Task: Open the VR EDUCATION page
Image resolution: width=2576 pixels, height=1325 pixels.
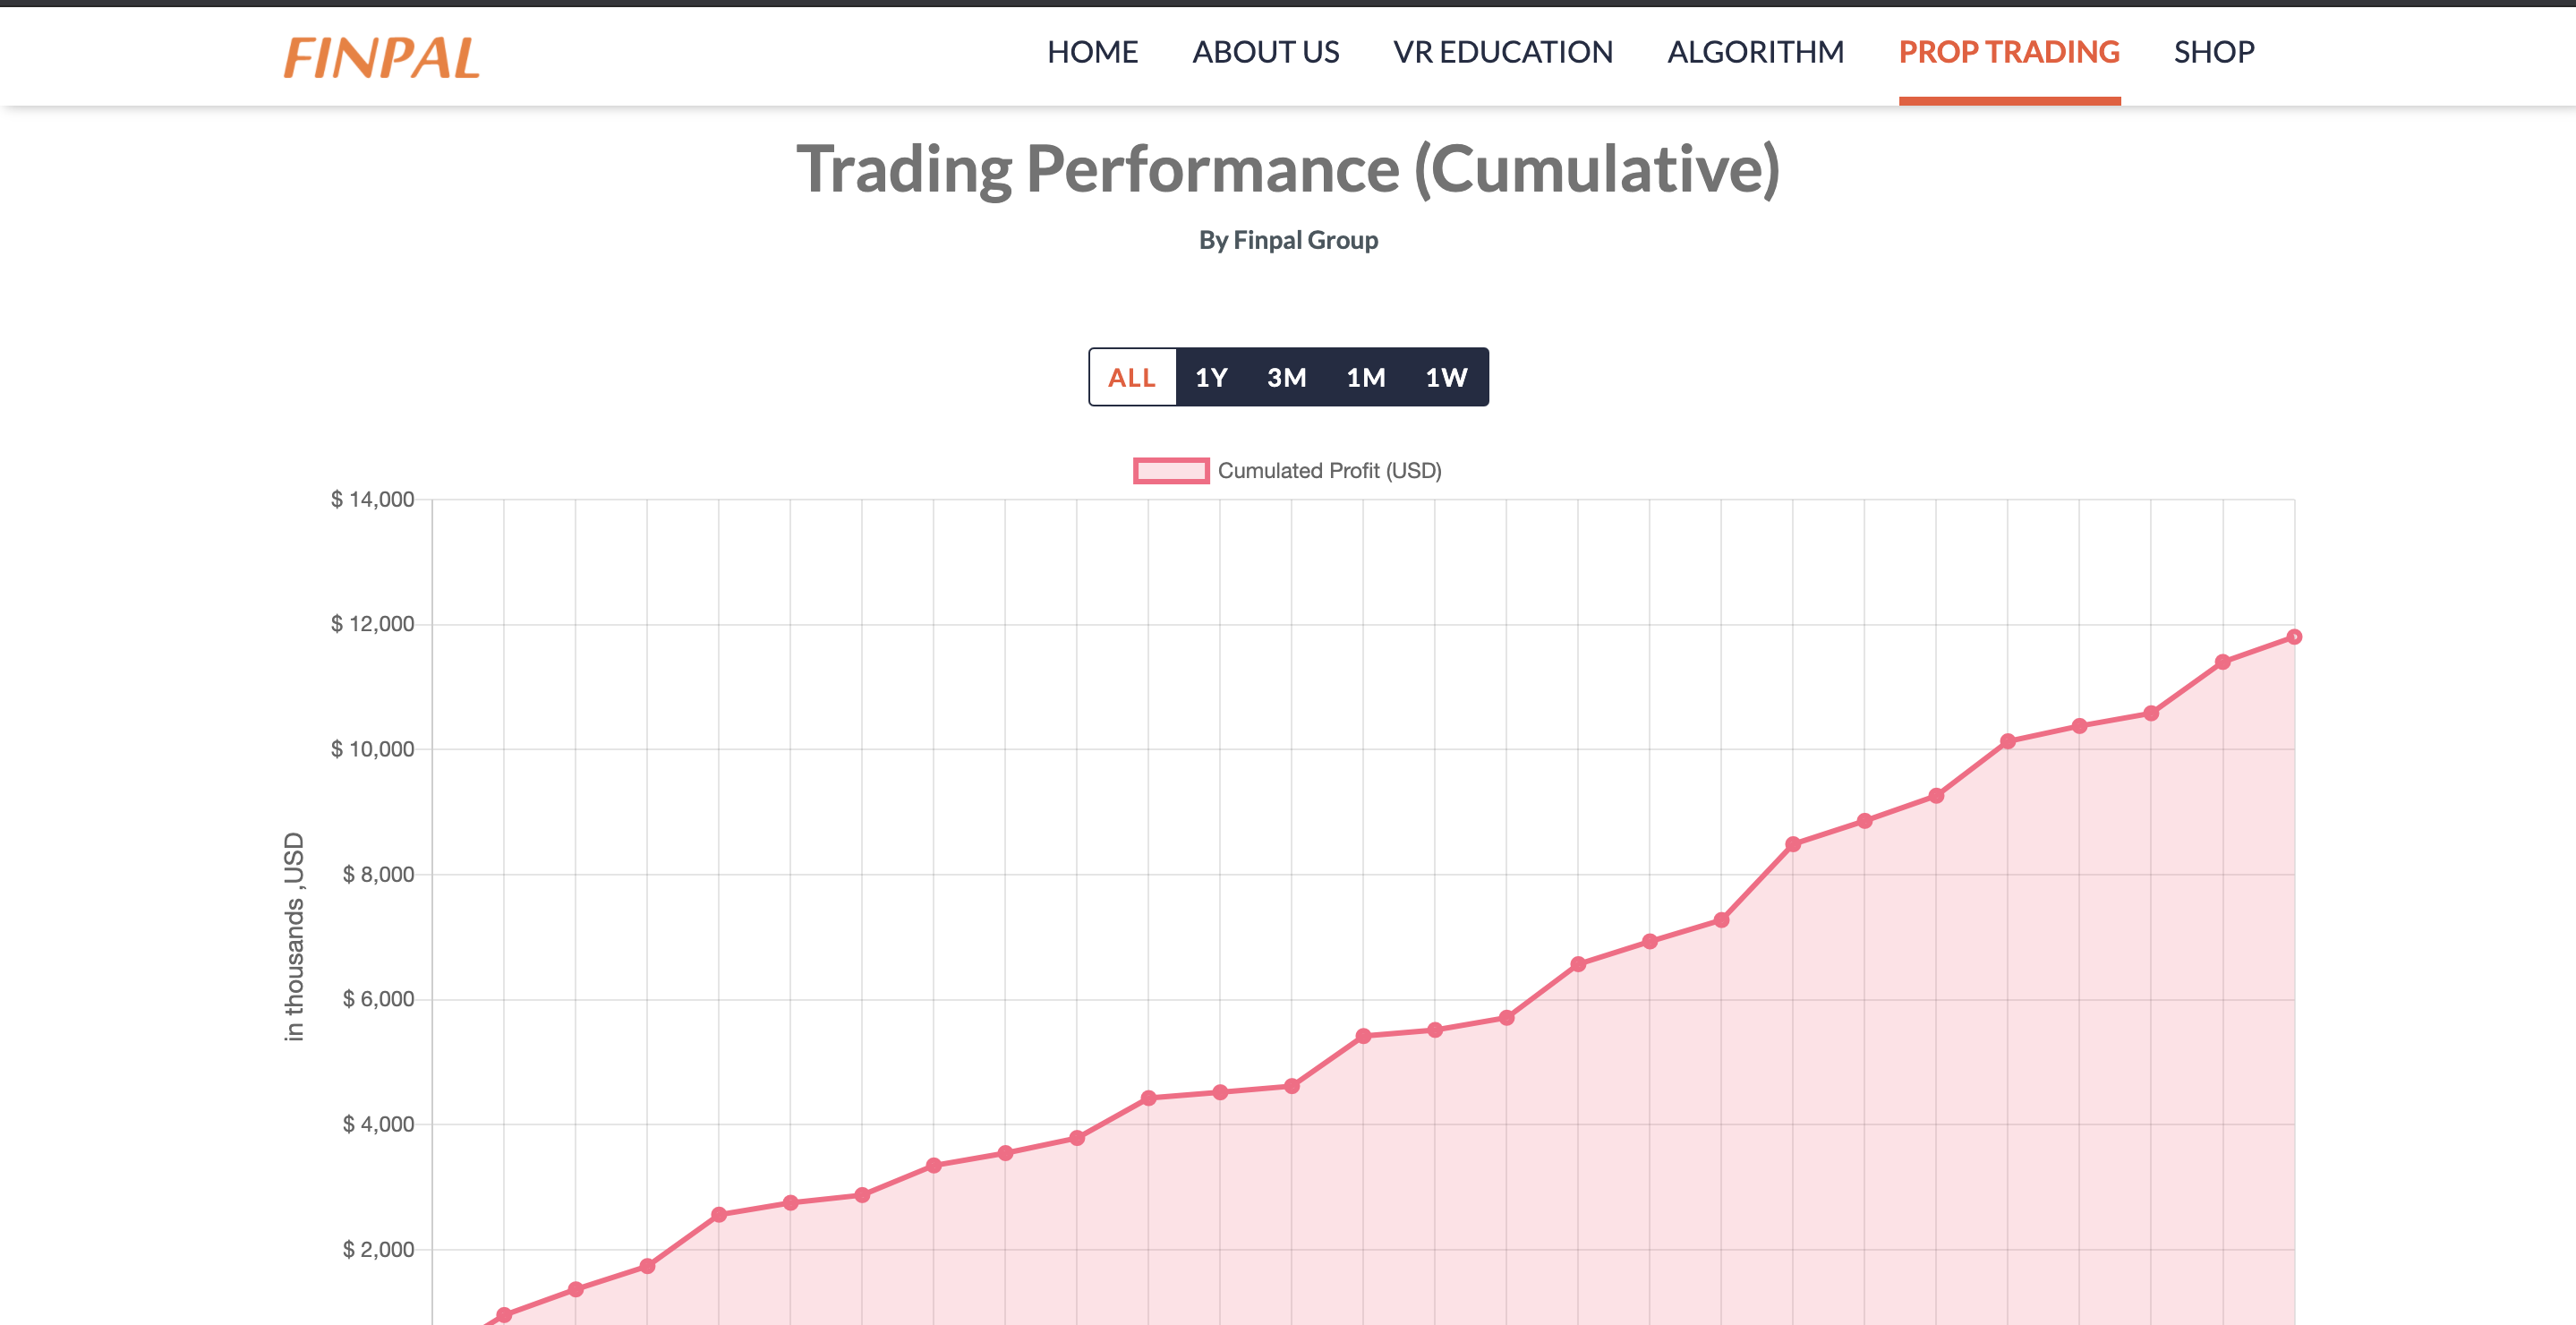Action: click(x=1502, y=52)
